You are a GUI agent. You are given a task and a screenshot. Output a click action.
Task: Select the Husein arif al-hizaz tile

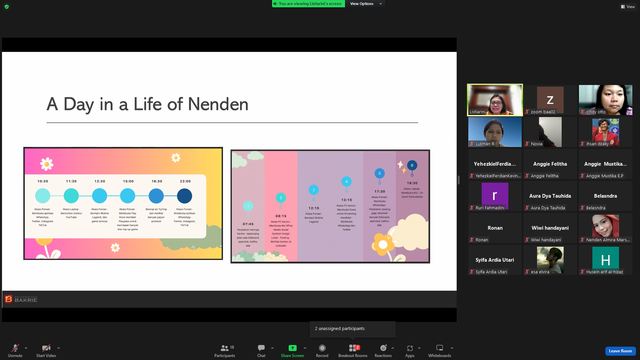605,260
